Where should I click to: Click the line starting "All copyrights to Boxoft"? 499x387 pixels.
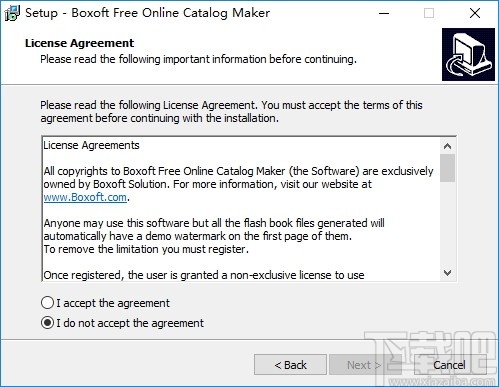[238, 171]
